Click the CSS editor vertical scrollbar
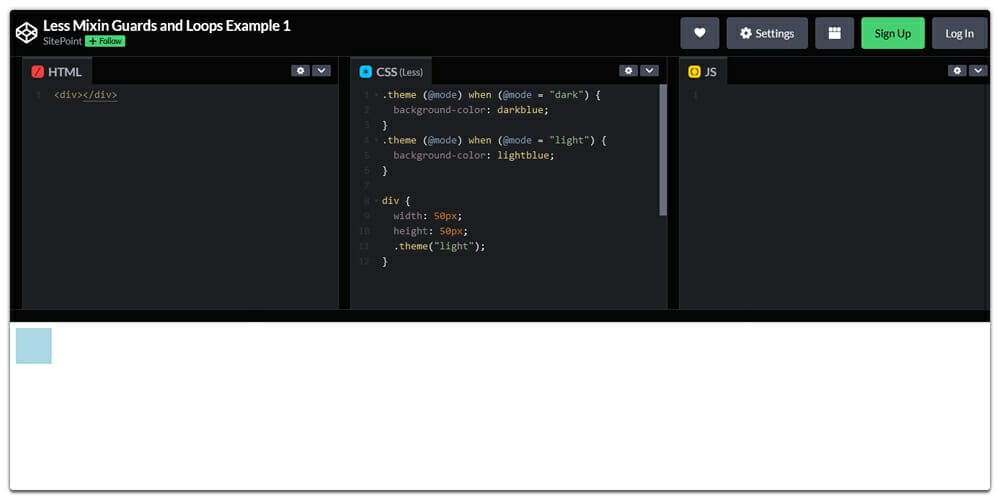The width and height of the screenshot is (1000, 500). 662,150
